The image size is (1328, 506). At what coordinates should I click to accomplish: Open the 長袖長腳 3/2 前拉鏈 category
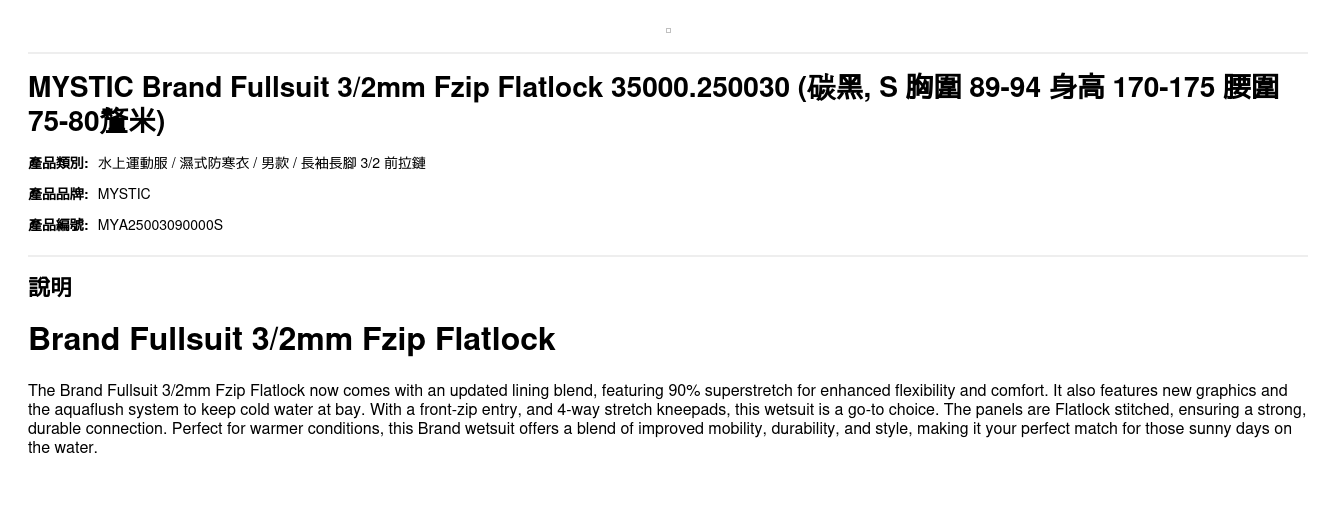coord(363,163)
